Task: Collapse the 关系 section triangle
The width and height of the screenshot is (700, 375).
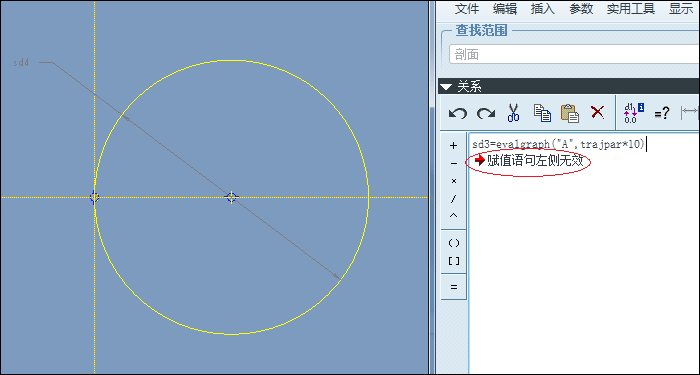Action: point(446,86)
